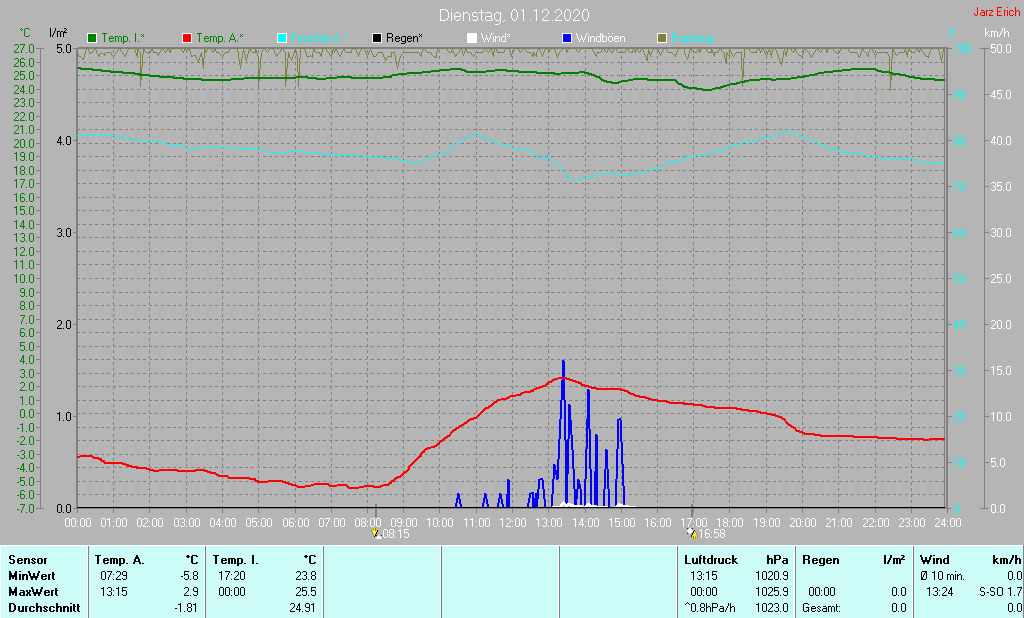This screenshot has width=1024, height=618.
Task: Click the olive Empfang legend swatch
Action: (662, 39)
